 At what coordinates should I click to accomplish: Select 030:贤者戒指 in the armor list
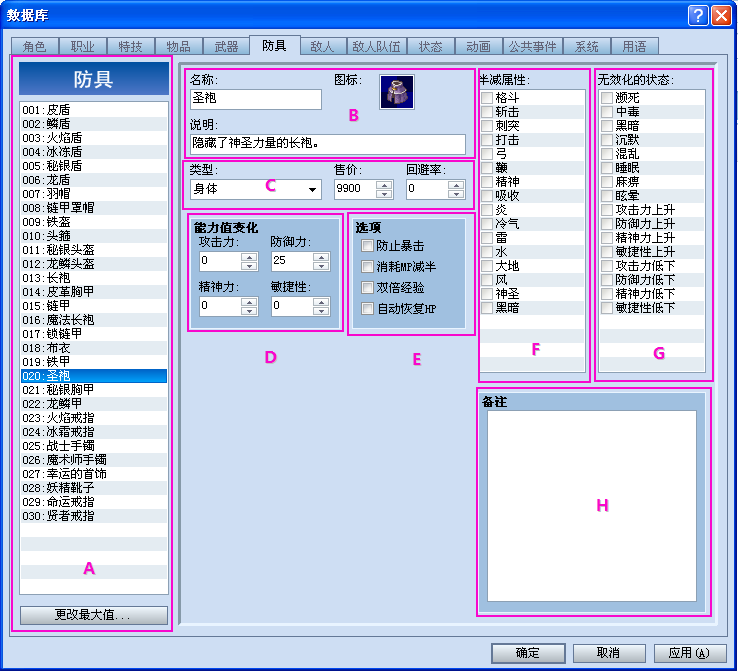(x=94, y=516)
